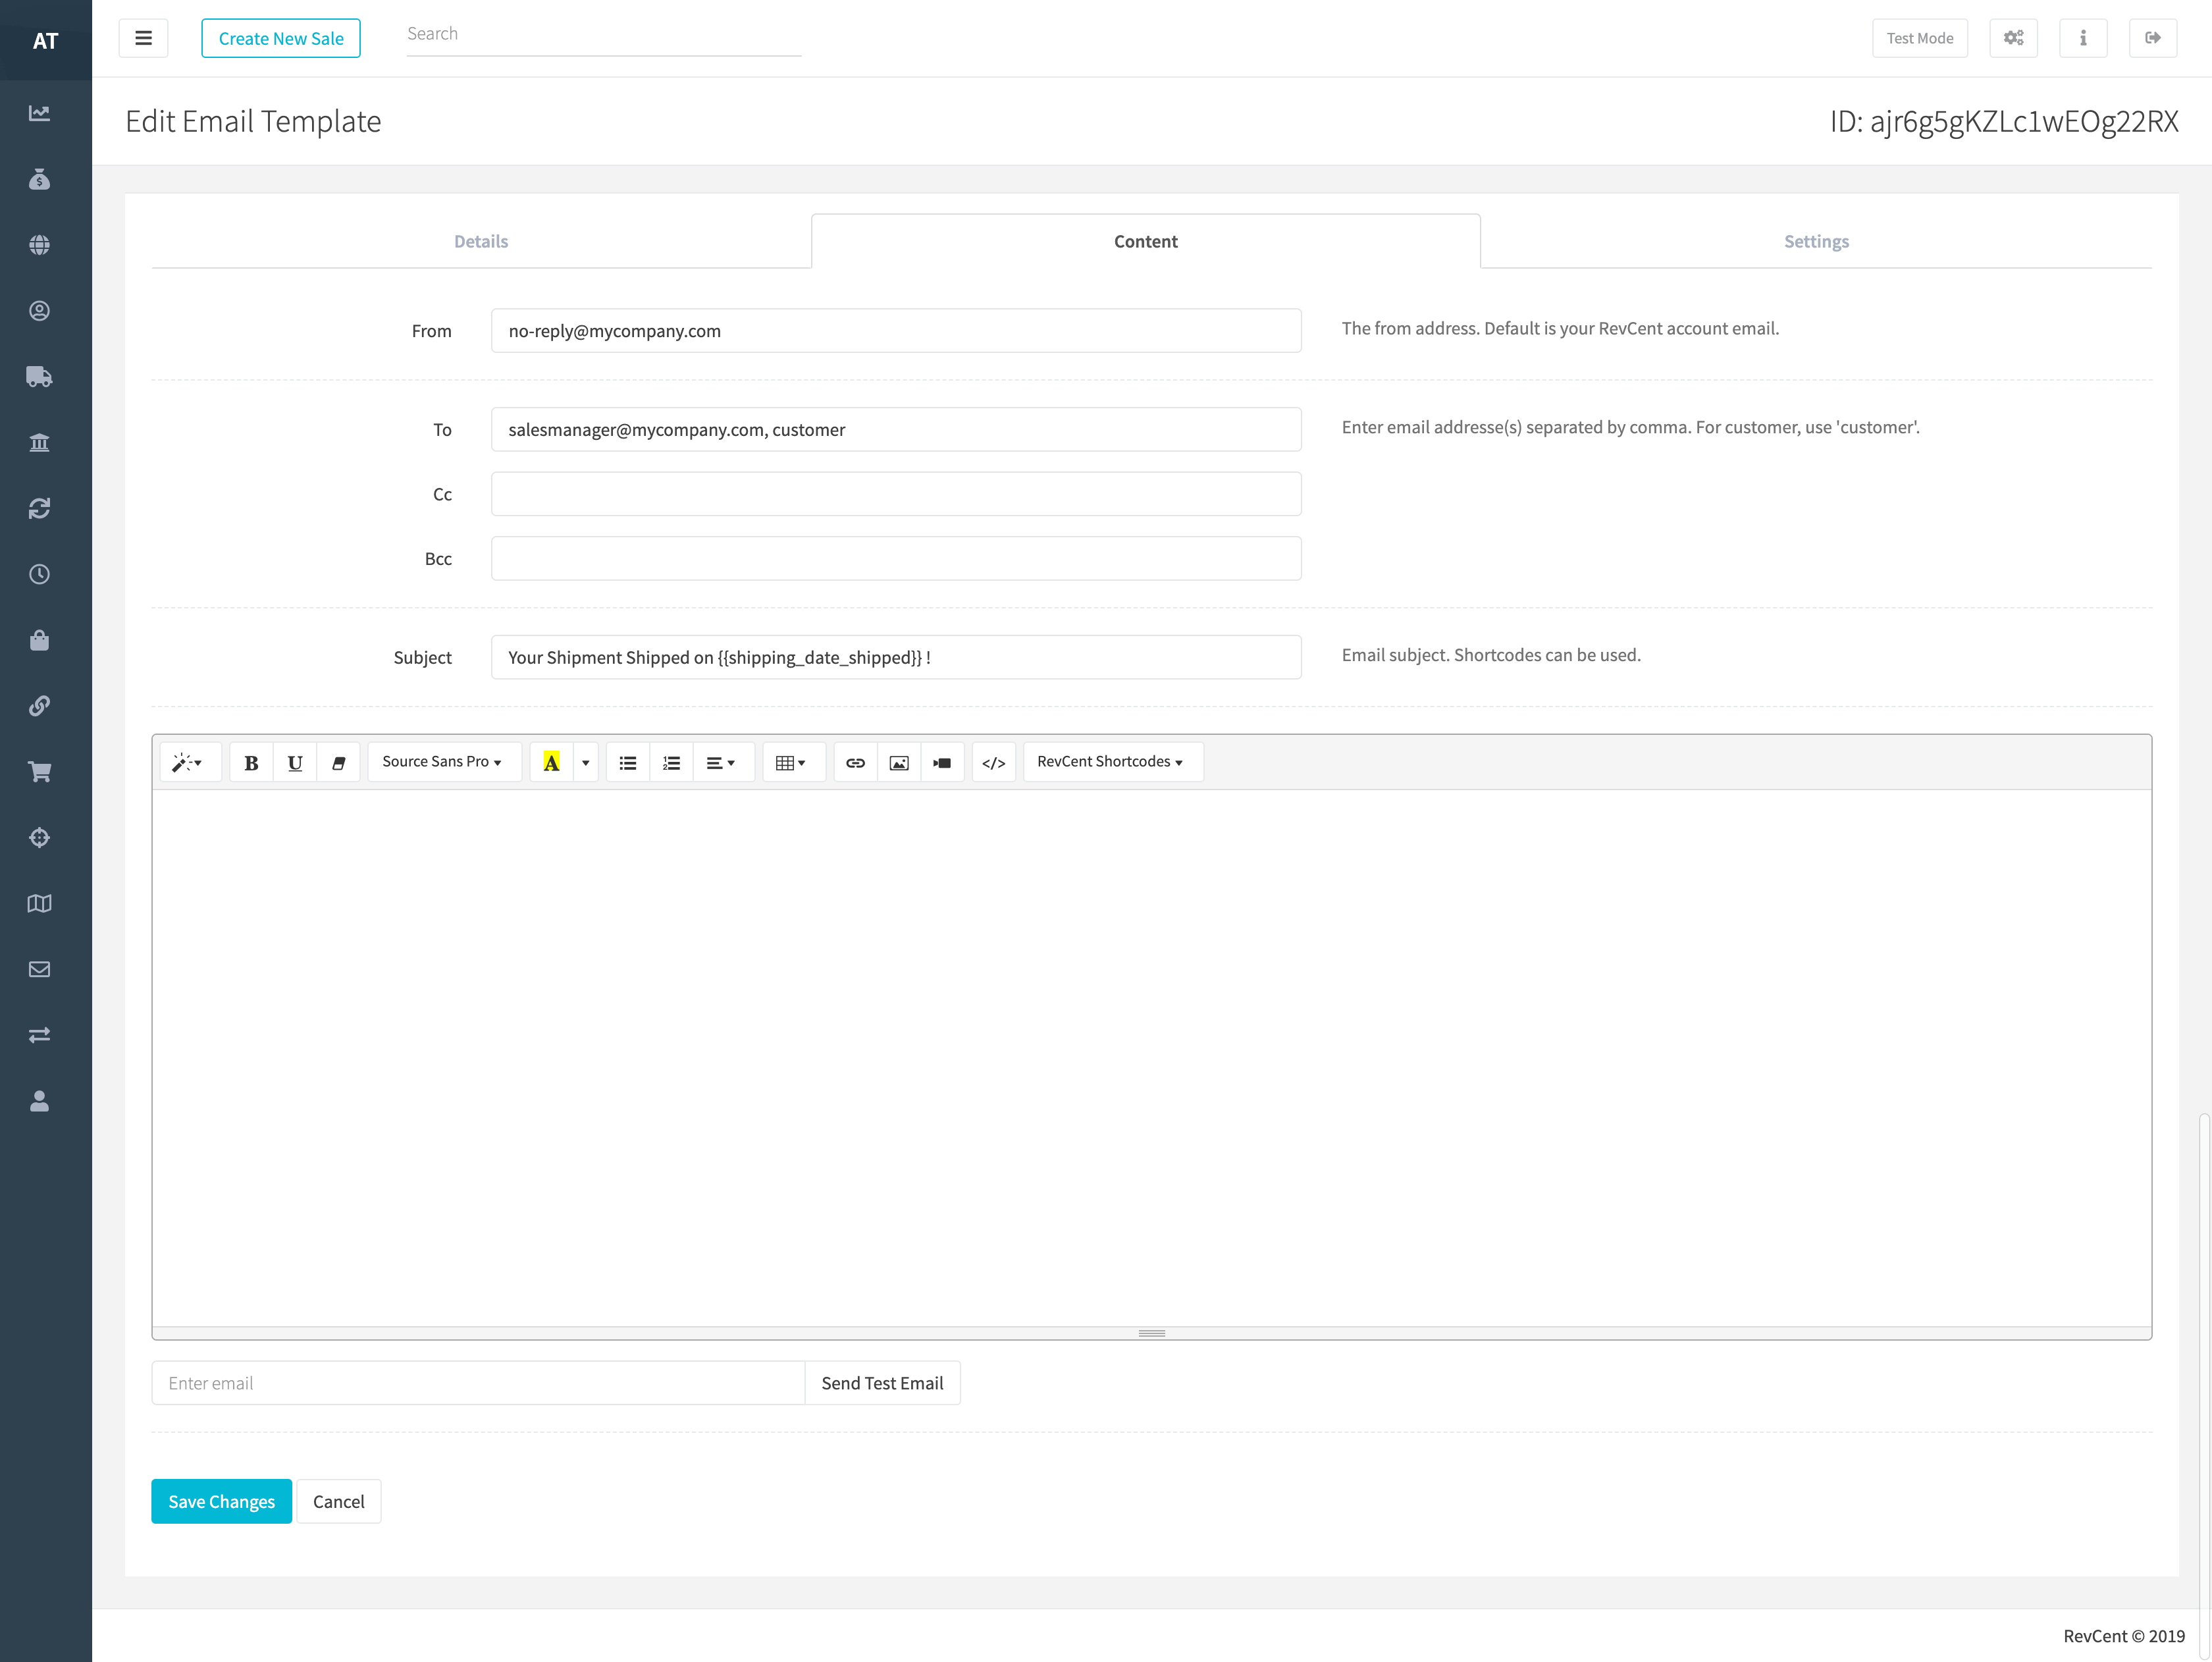The height and width of the screenshot is (1662, 2212).
Task: Click the Send Test Email button
Action: coord(882,1383)
